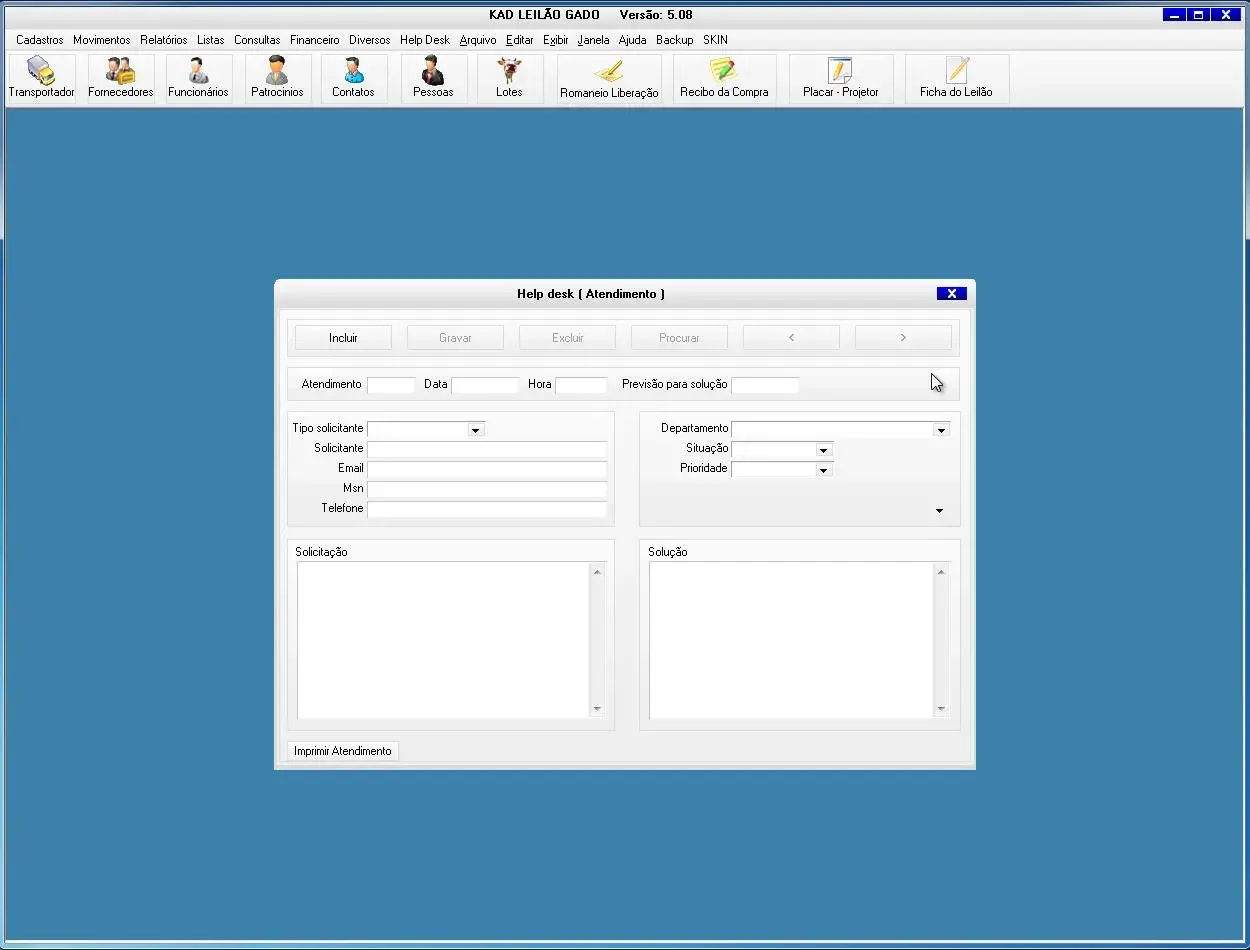Open the Funcionários toolbar icon
1250x950 pixels.
(198, 79)
